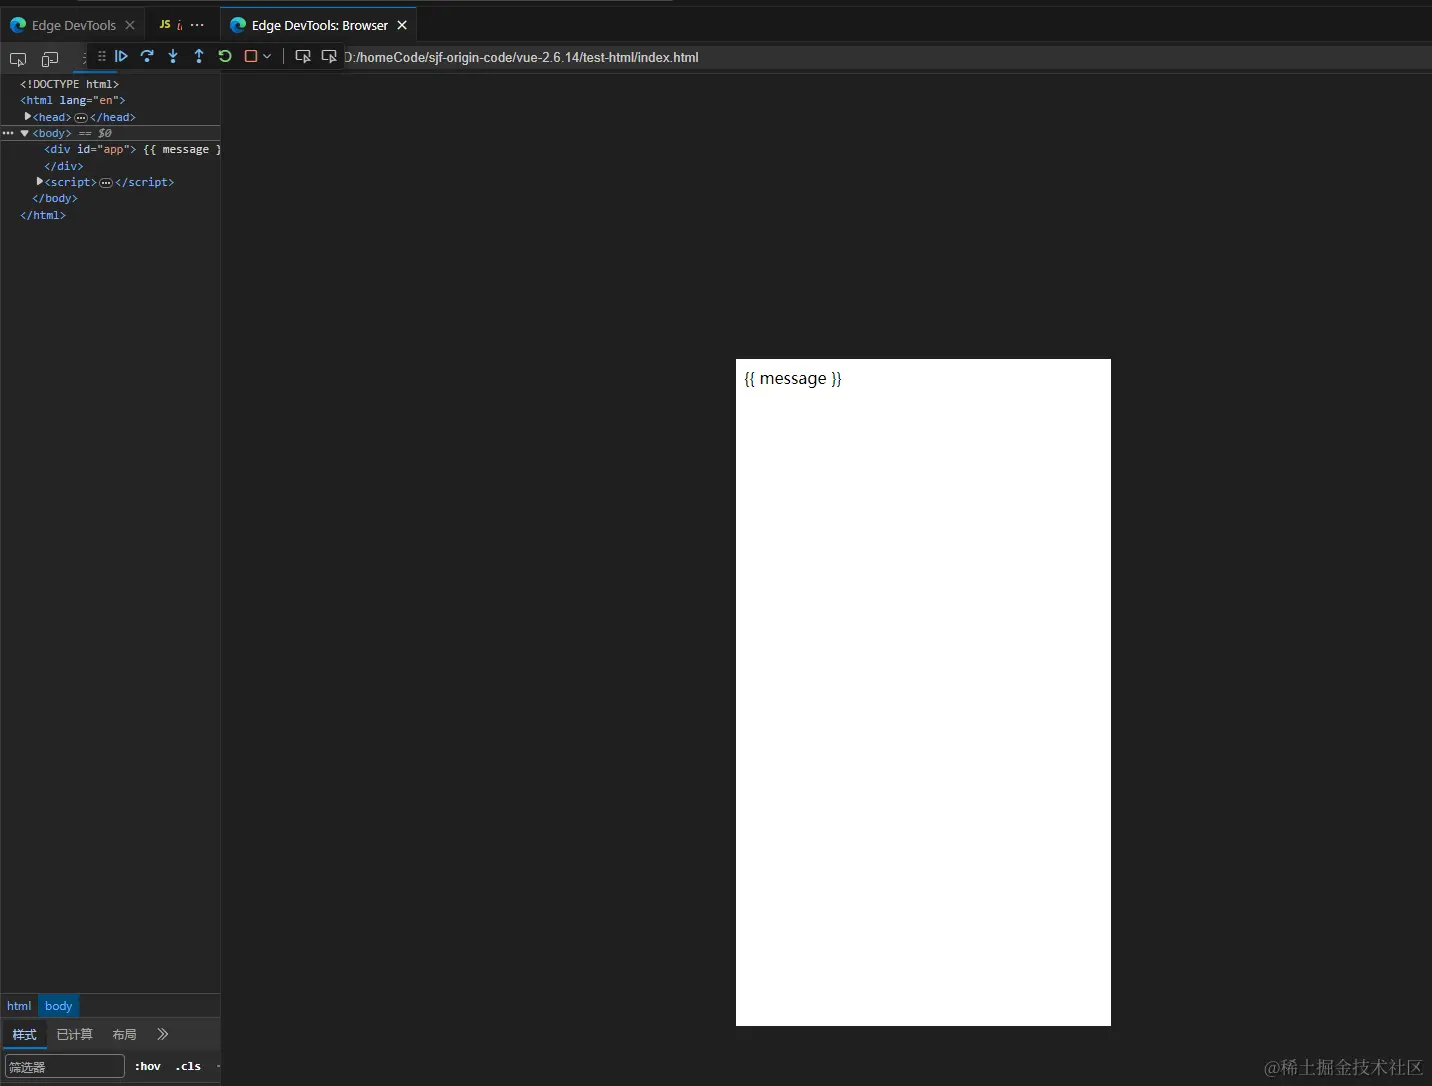
Task: Toggle .cls class editor
Action: [188, 1066]
